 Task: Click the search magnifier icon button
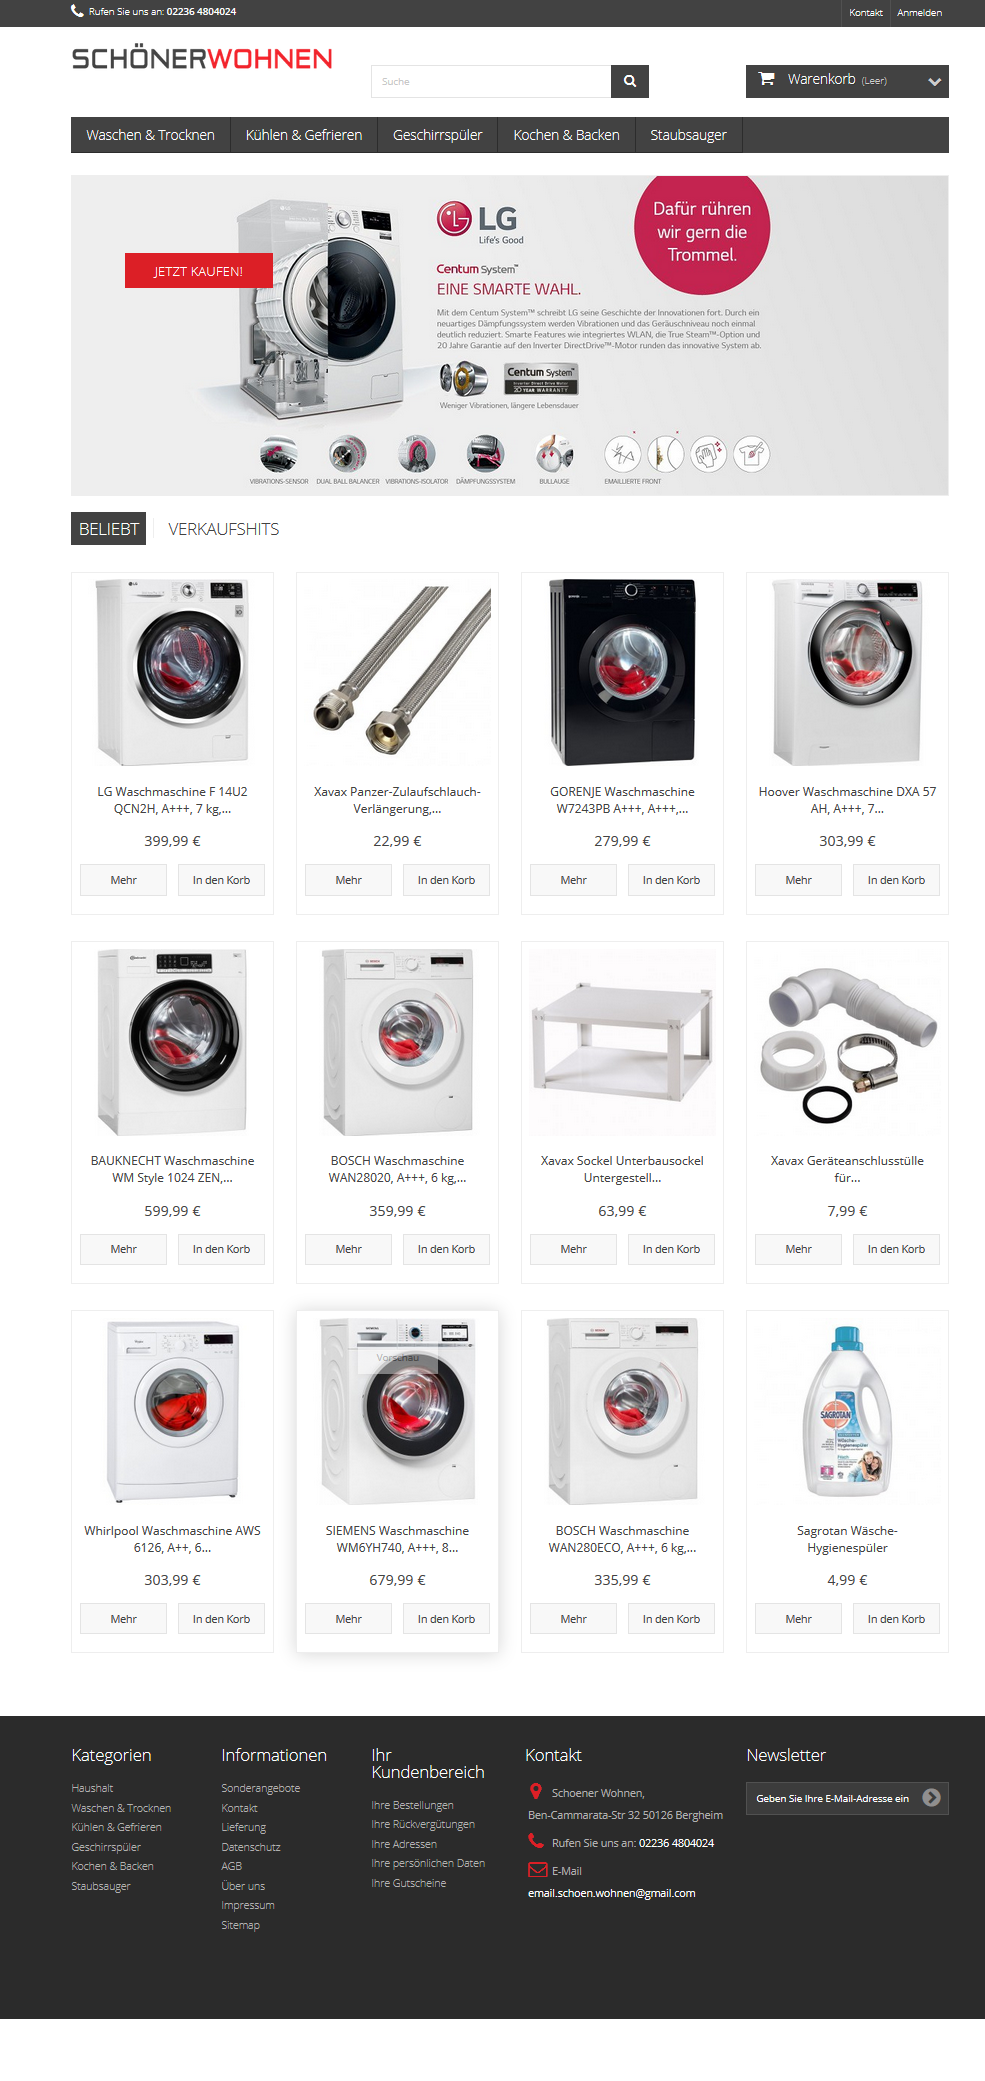[630, 81]
